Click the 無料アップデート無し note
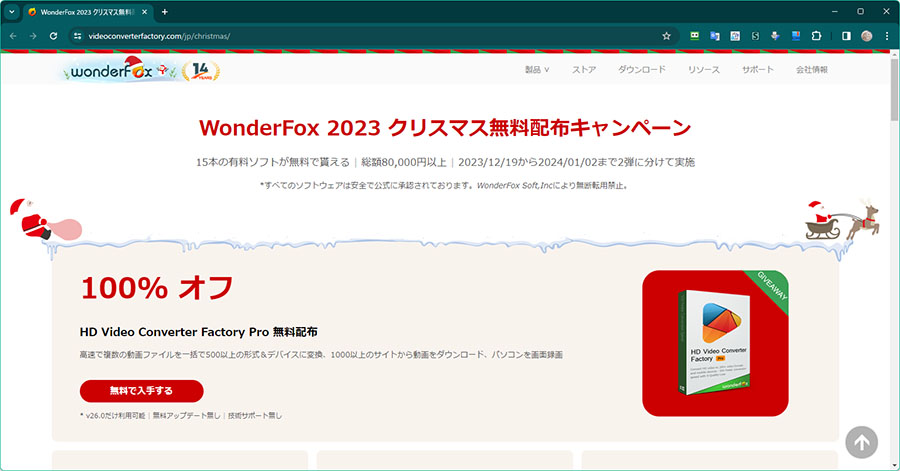The width and height of the screenshot is (900, 471). pyautogui.click(x=187, y=415)
